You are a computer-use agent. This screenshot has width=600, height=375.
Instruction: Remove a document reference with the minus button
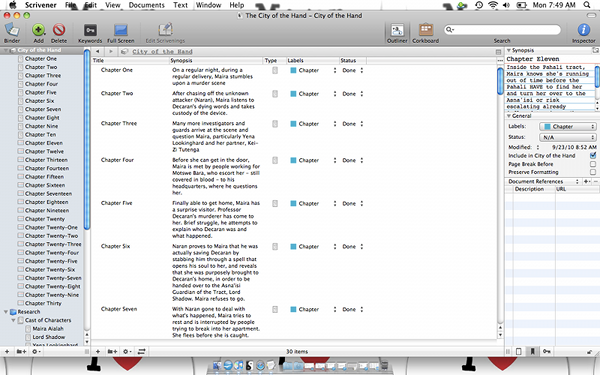pyautogui.click(x=595, y=181)
